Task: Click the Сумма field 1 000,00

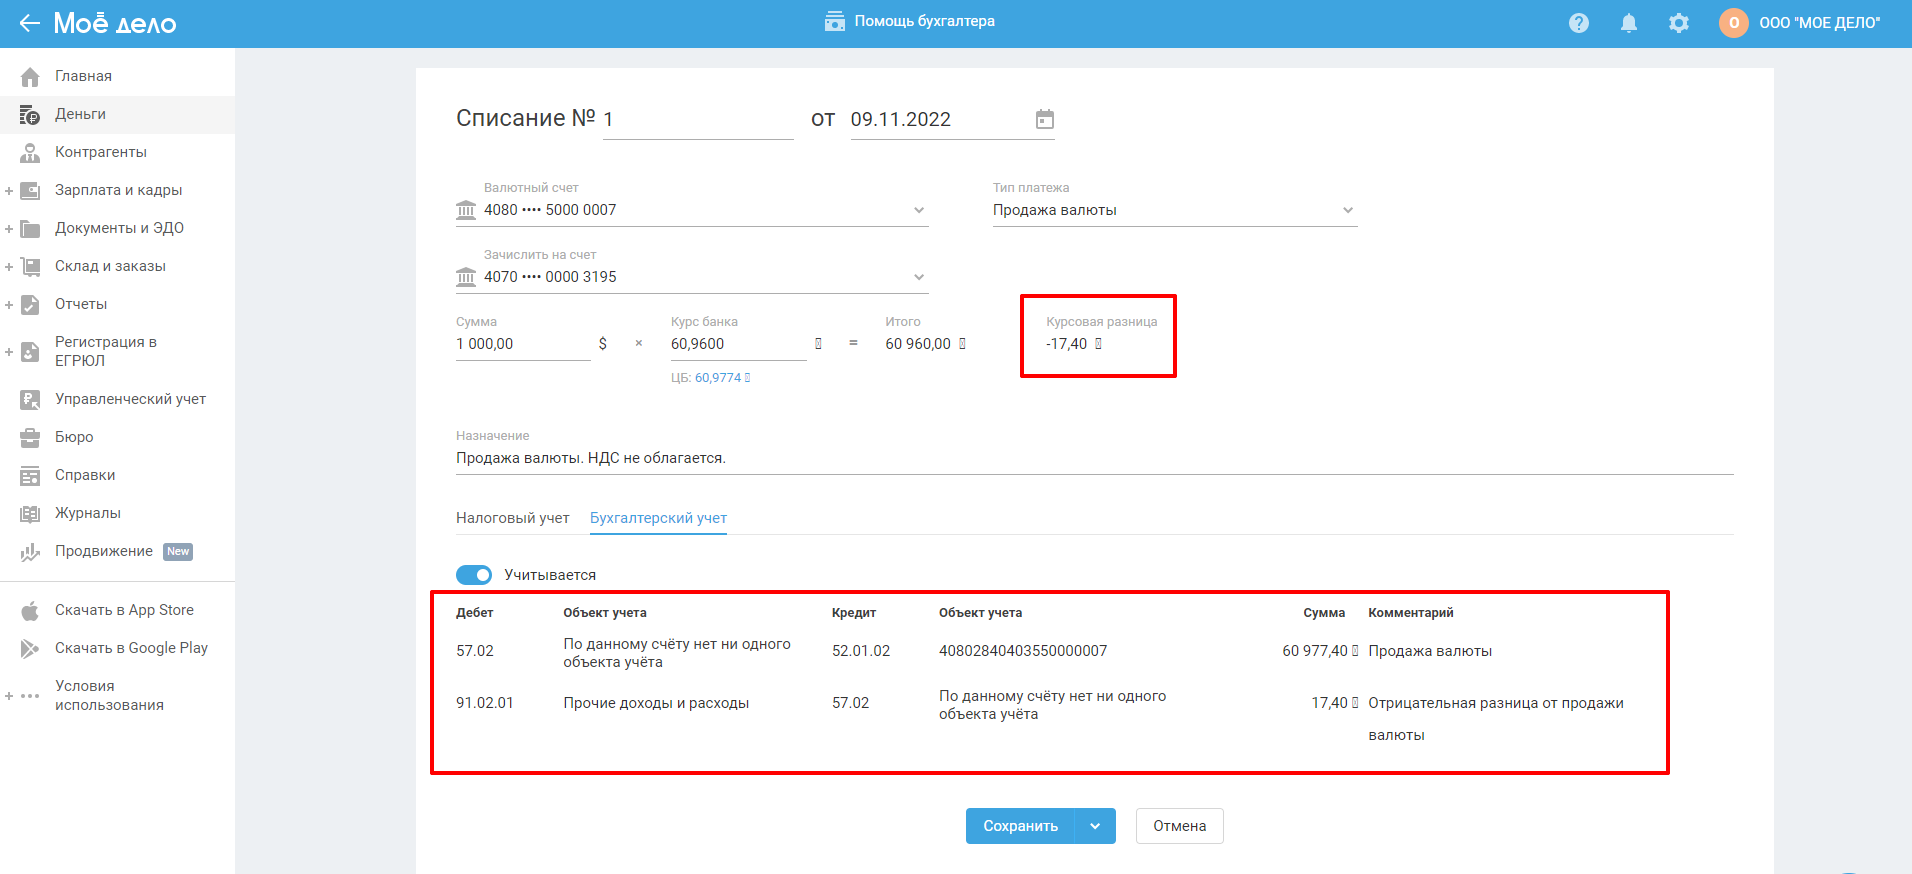Action: [523, 344]
